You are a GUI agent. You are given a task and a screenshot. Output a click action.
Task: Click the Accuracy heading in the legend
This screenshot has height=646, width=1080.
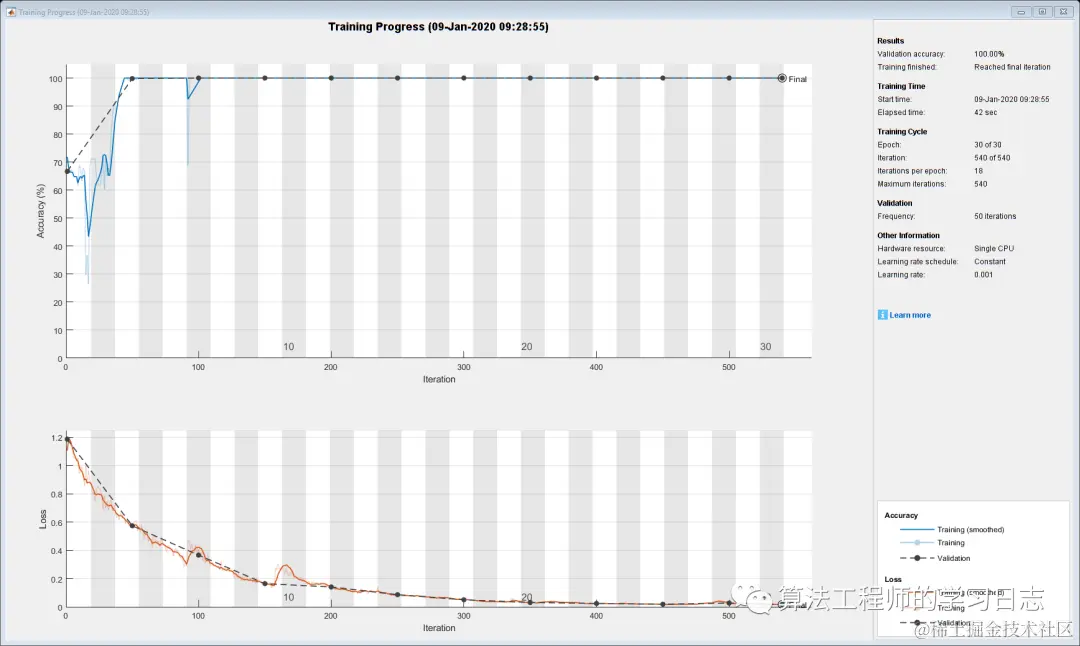click(901, 515)
